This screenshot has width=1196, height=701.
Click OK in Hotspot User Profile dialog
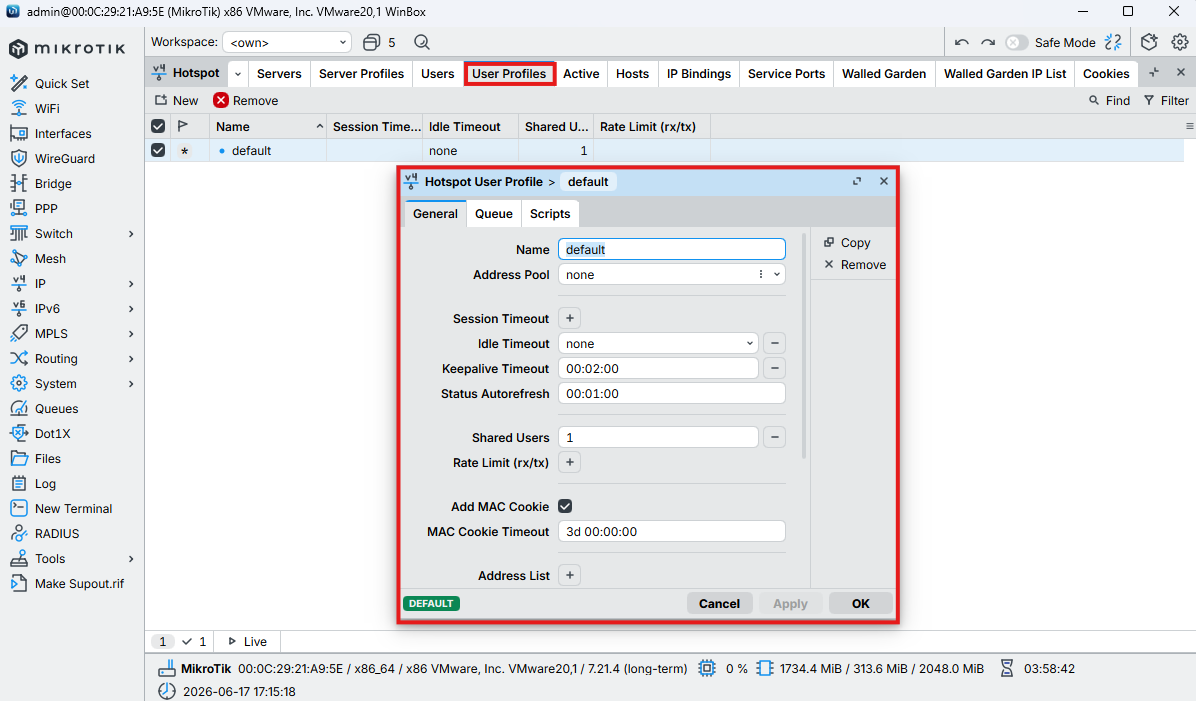tap(860, 603)
